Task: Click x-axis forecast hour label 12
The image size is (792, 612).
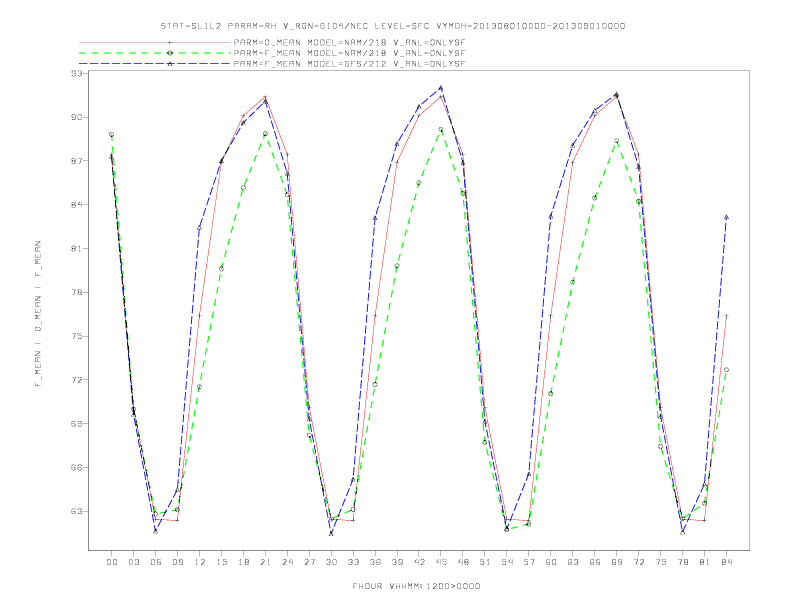Action: (200, 562)
